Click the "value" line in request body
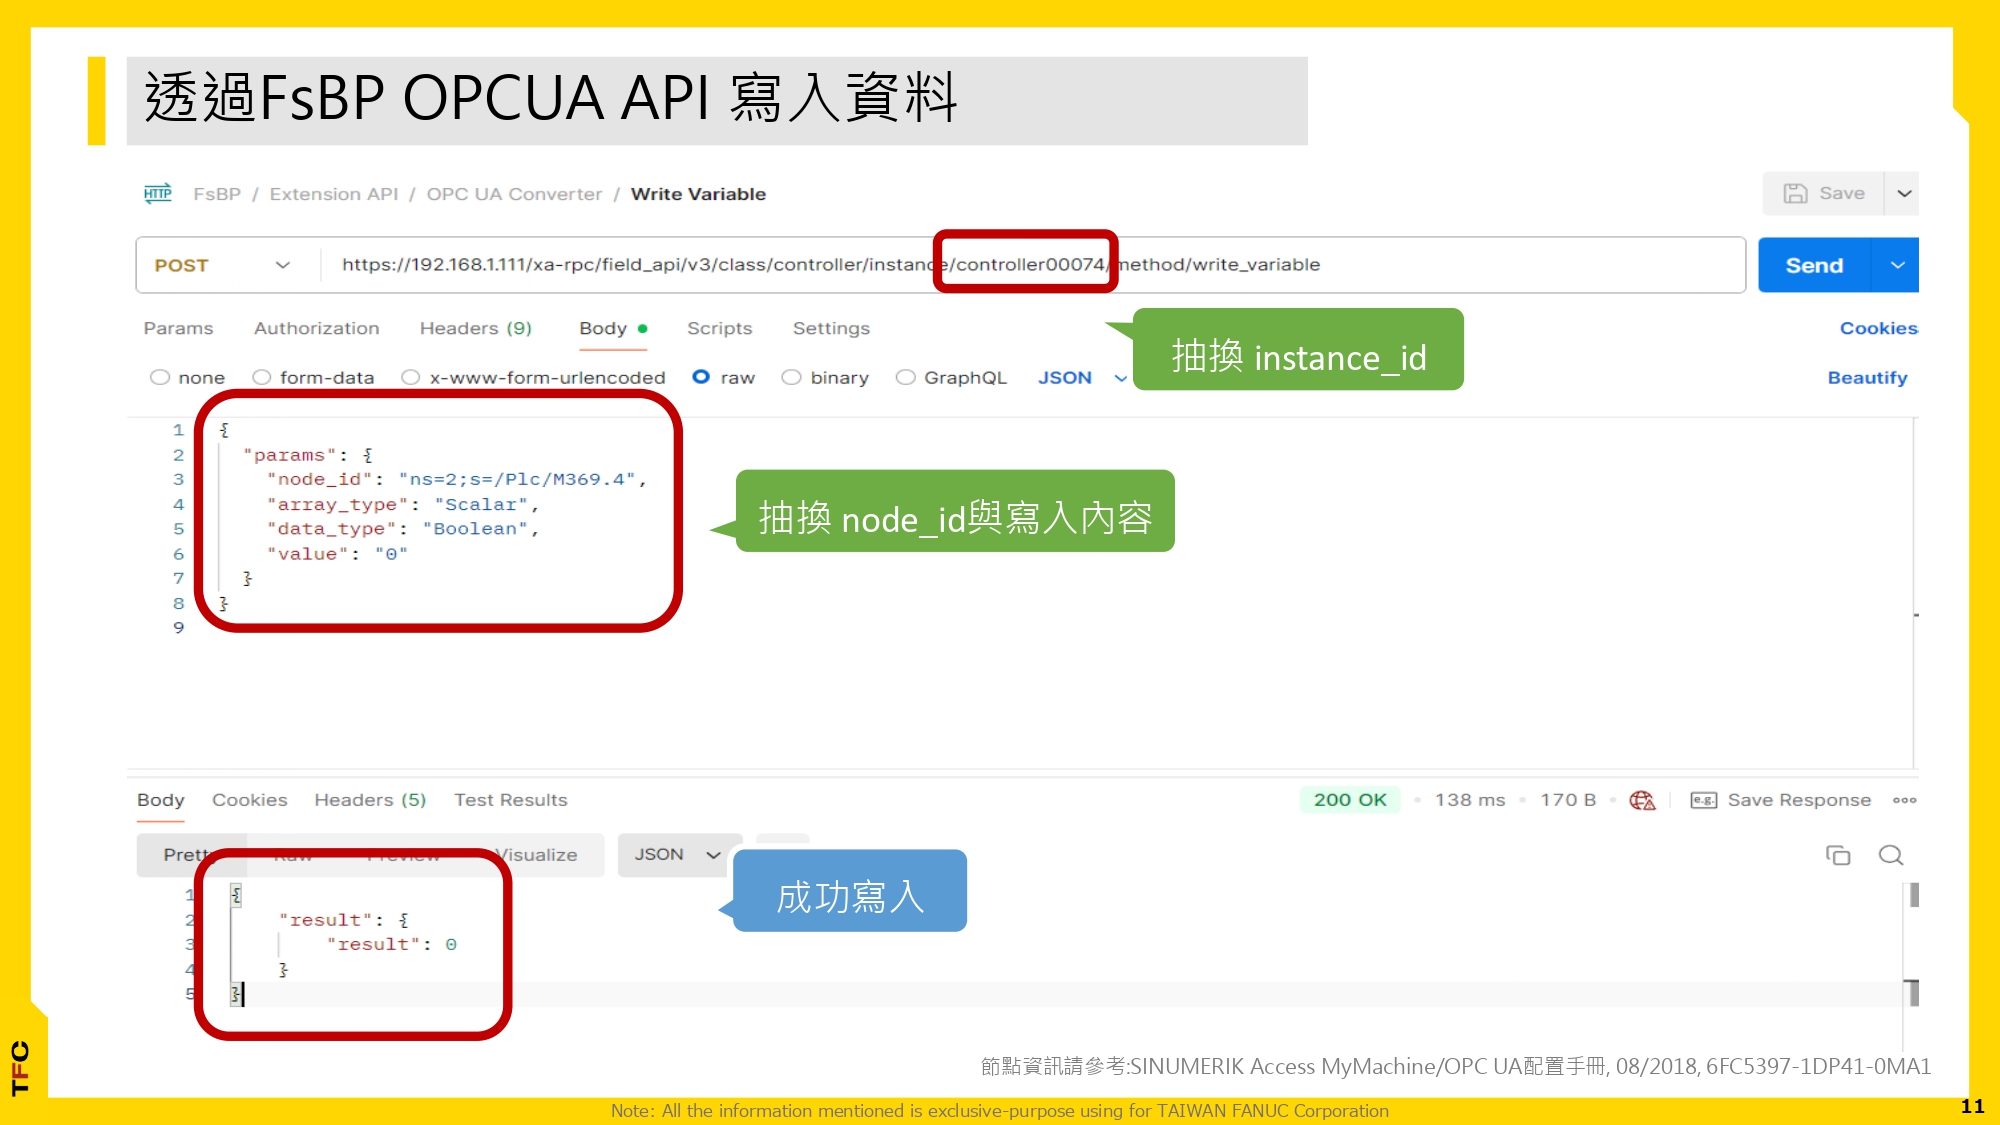Viewport: 2000px width, 1125px height. [x=337, y=553]
